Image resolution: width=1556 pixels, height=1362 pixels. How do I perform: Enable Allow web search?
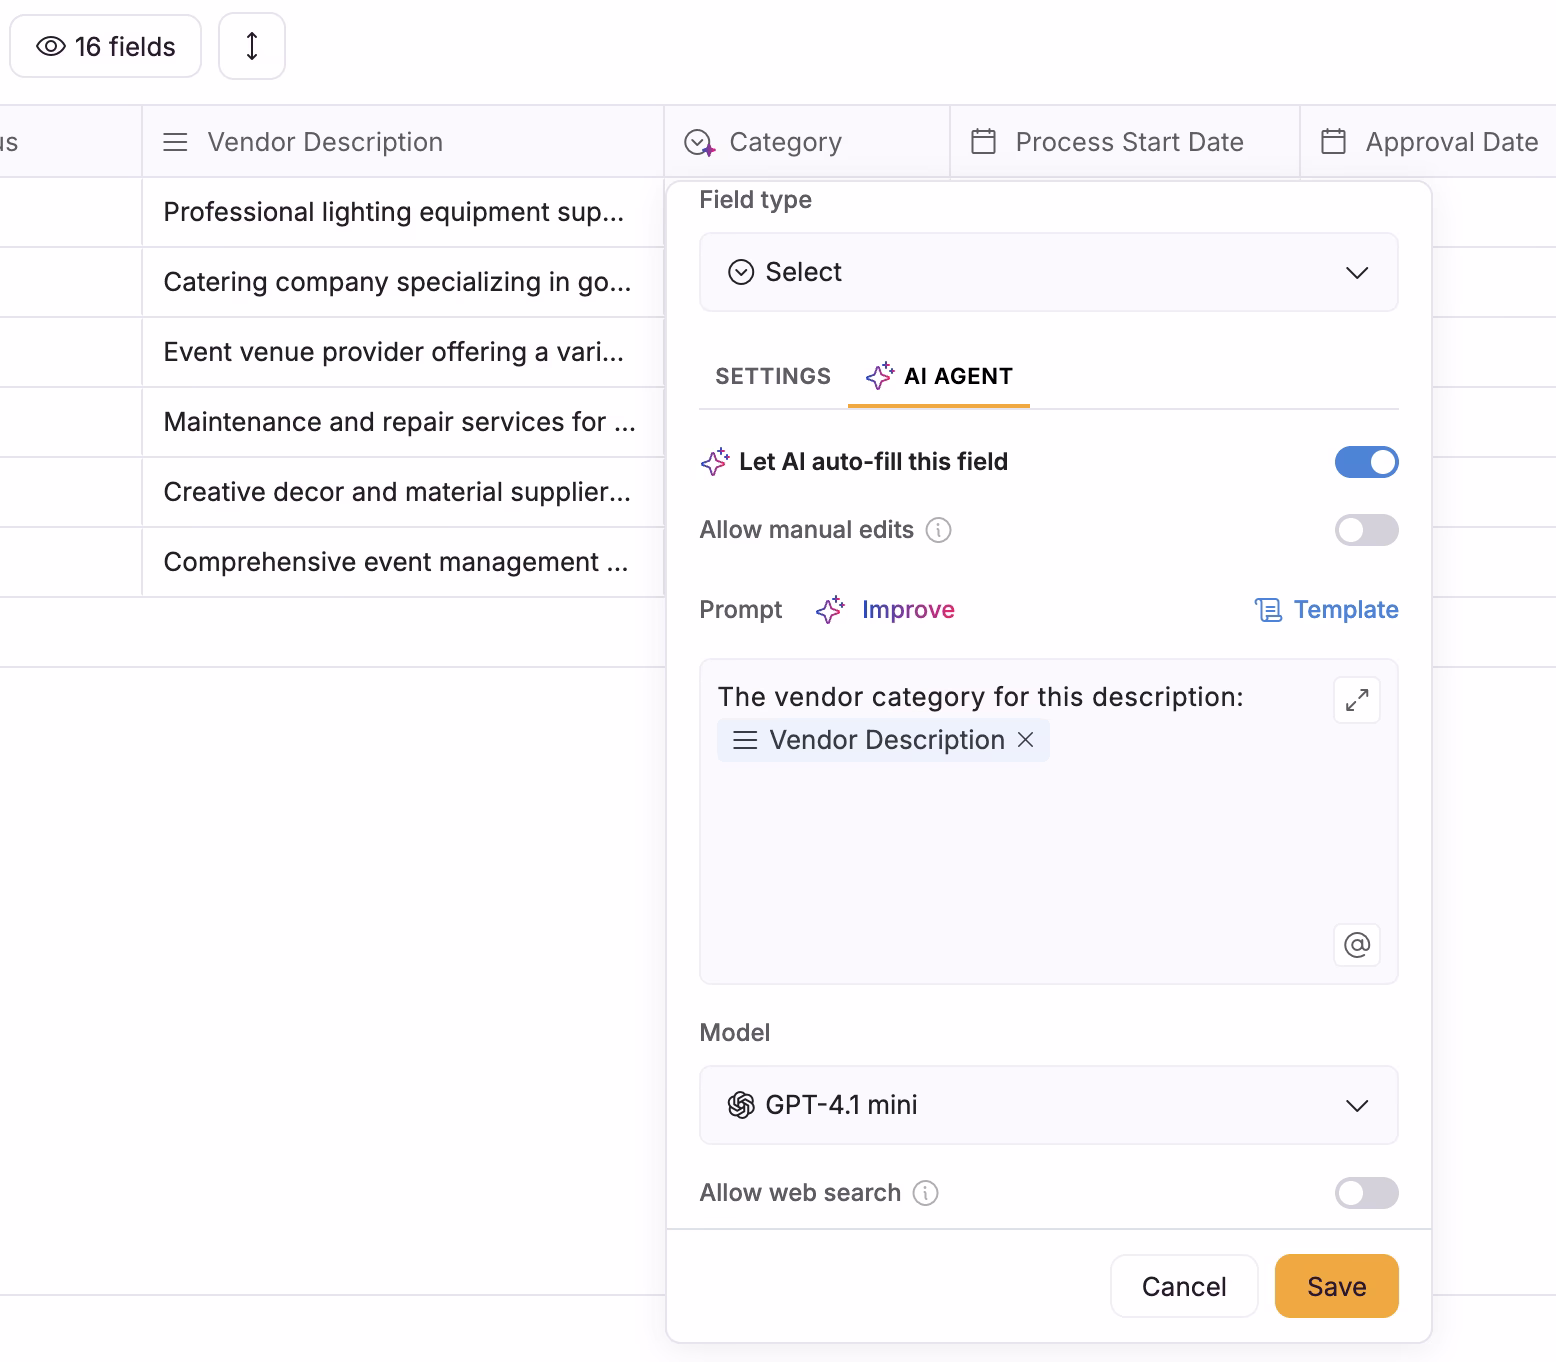pyautogui.click(x=1367, y=1193)
